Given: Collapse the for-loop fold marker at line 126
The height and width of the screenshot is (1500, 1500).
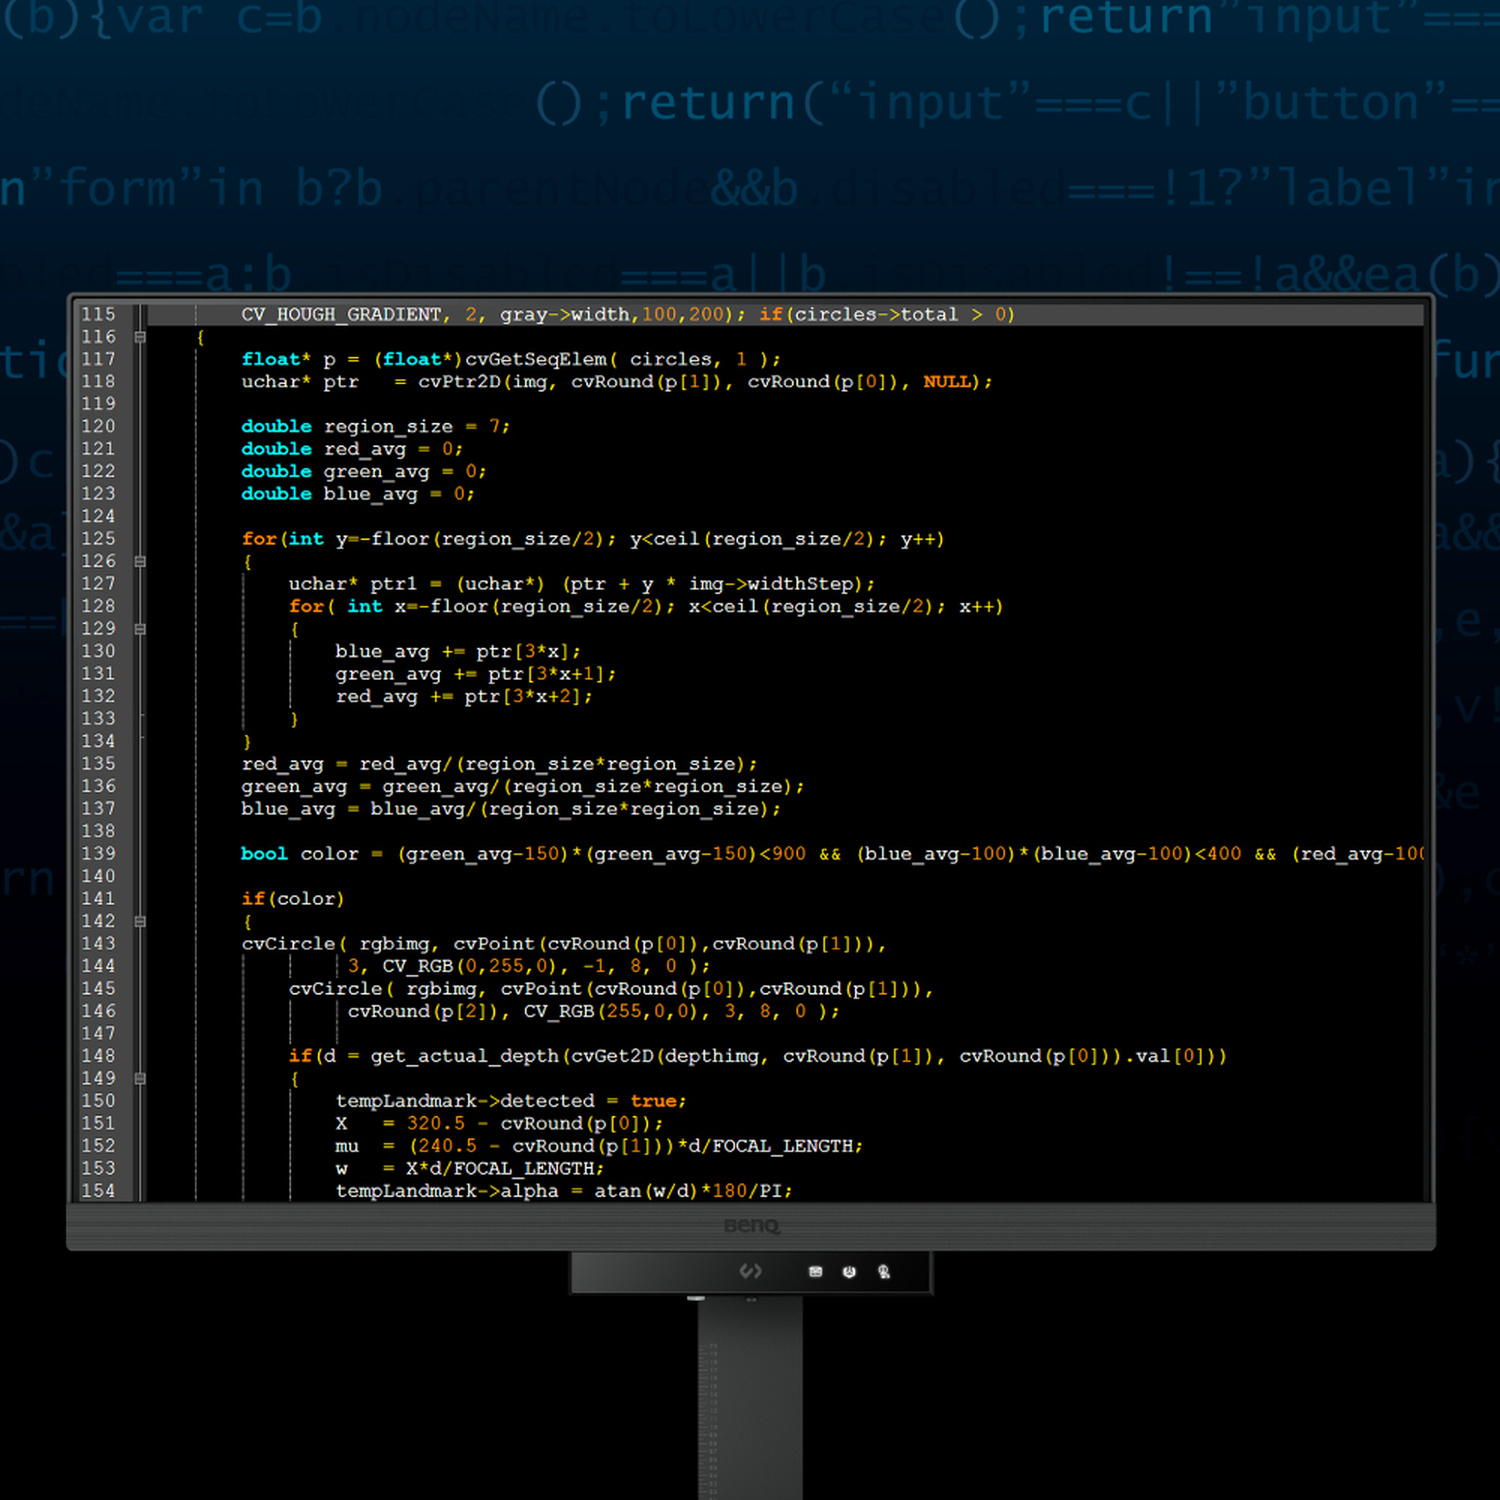Looking at the screenshot, I should click(x=140, y=562).
